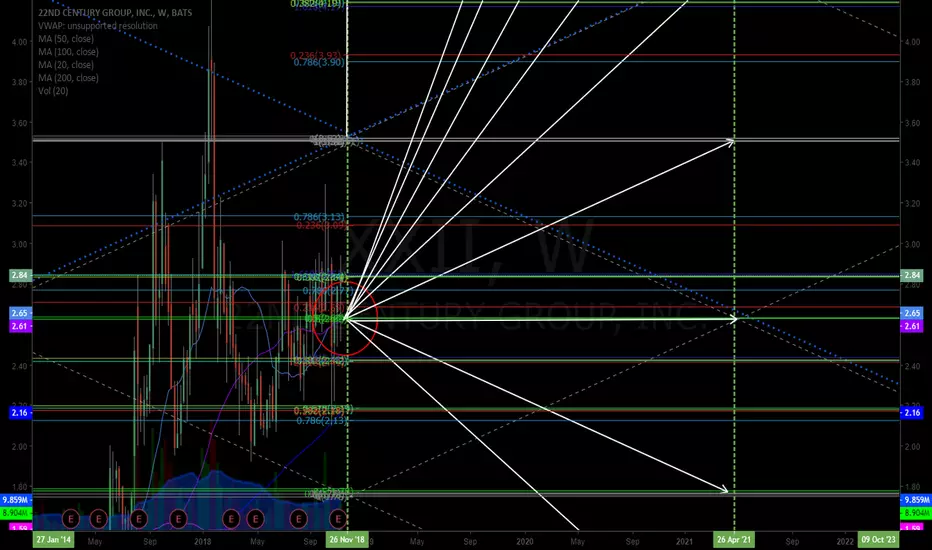Image resolution: width=932 pixels, height=550 pixels.
Task: Click the 2.65 price tag on left scale
Action: coord(20,313)
